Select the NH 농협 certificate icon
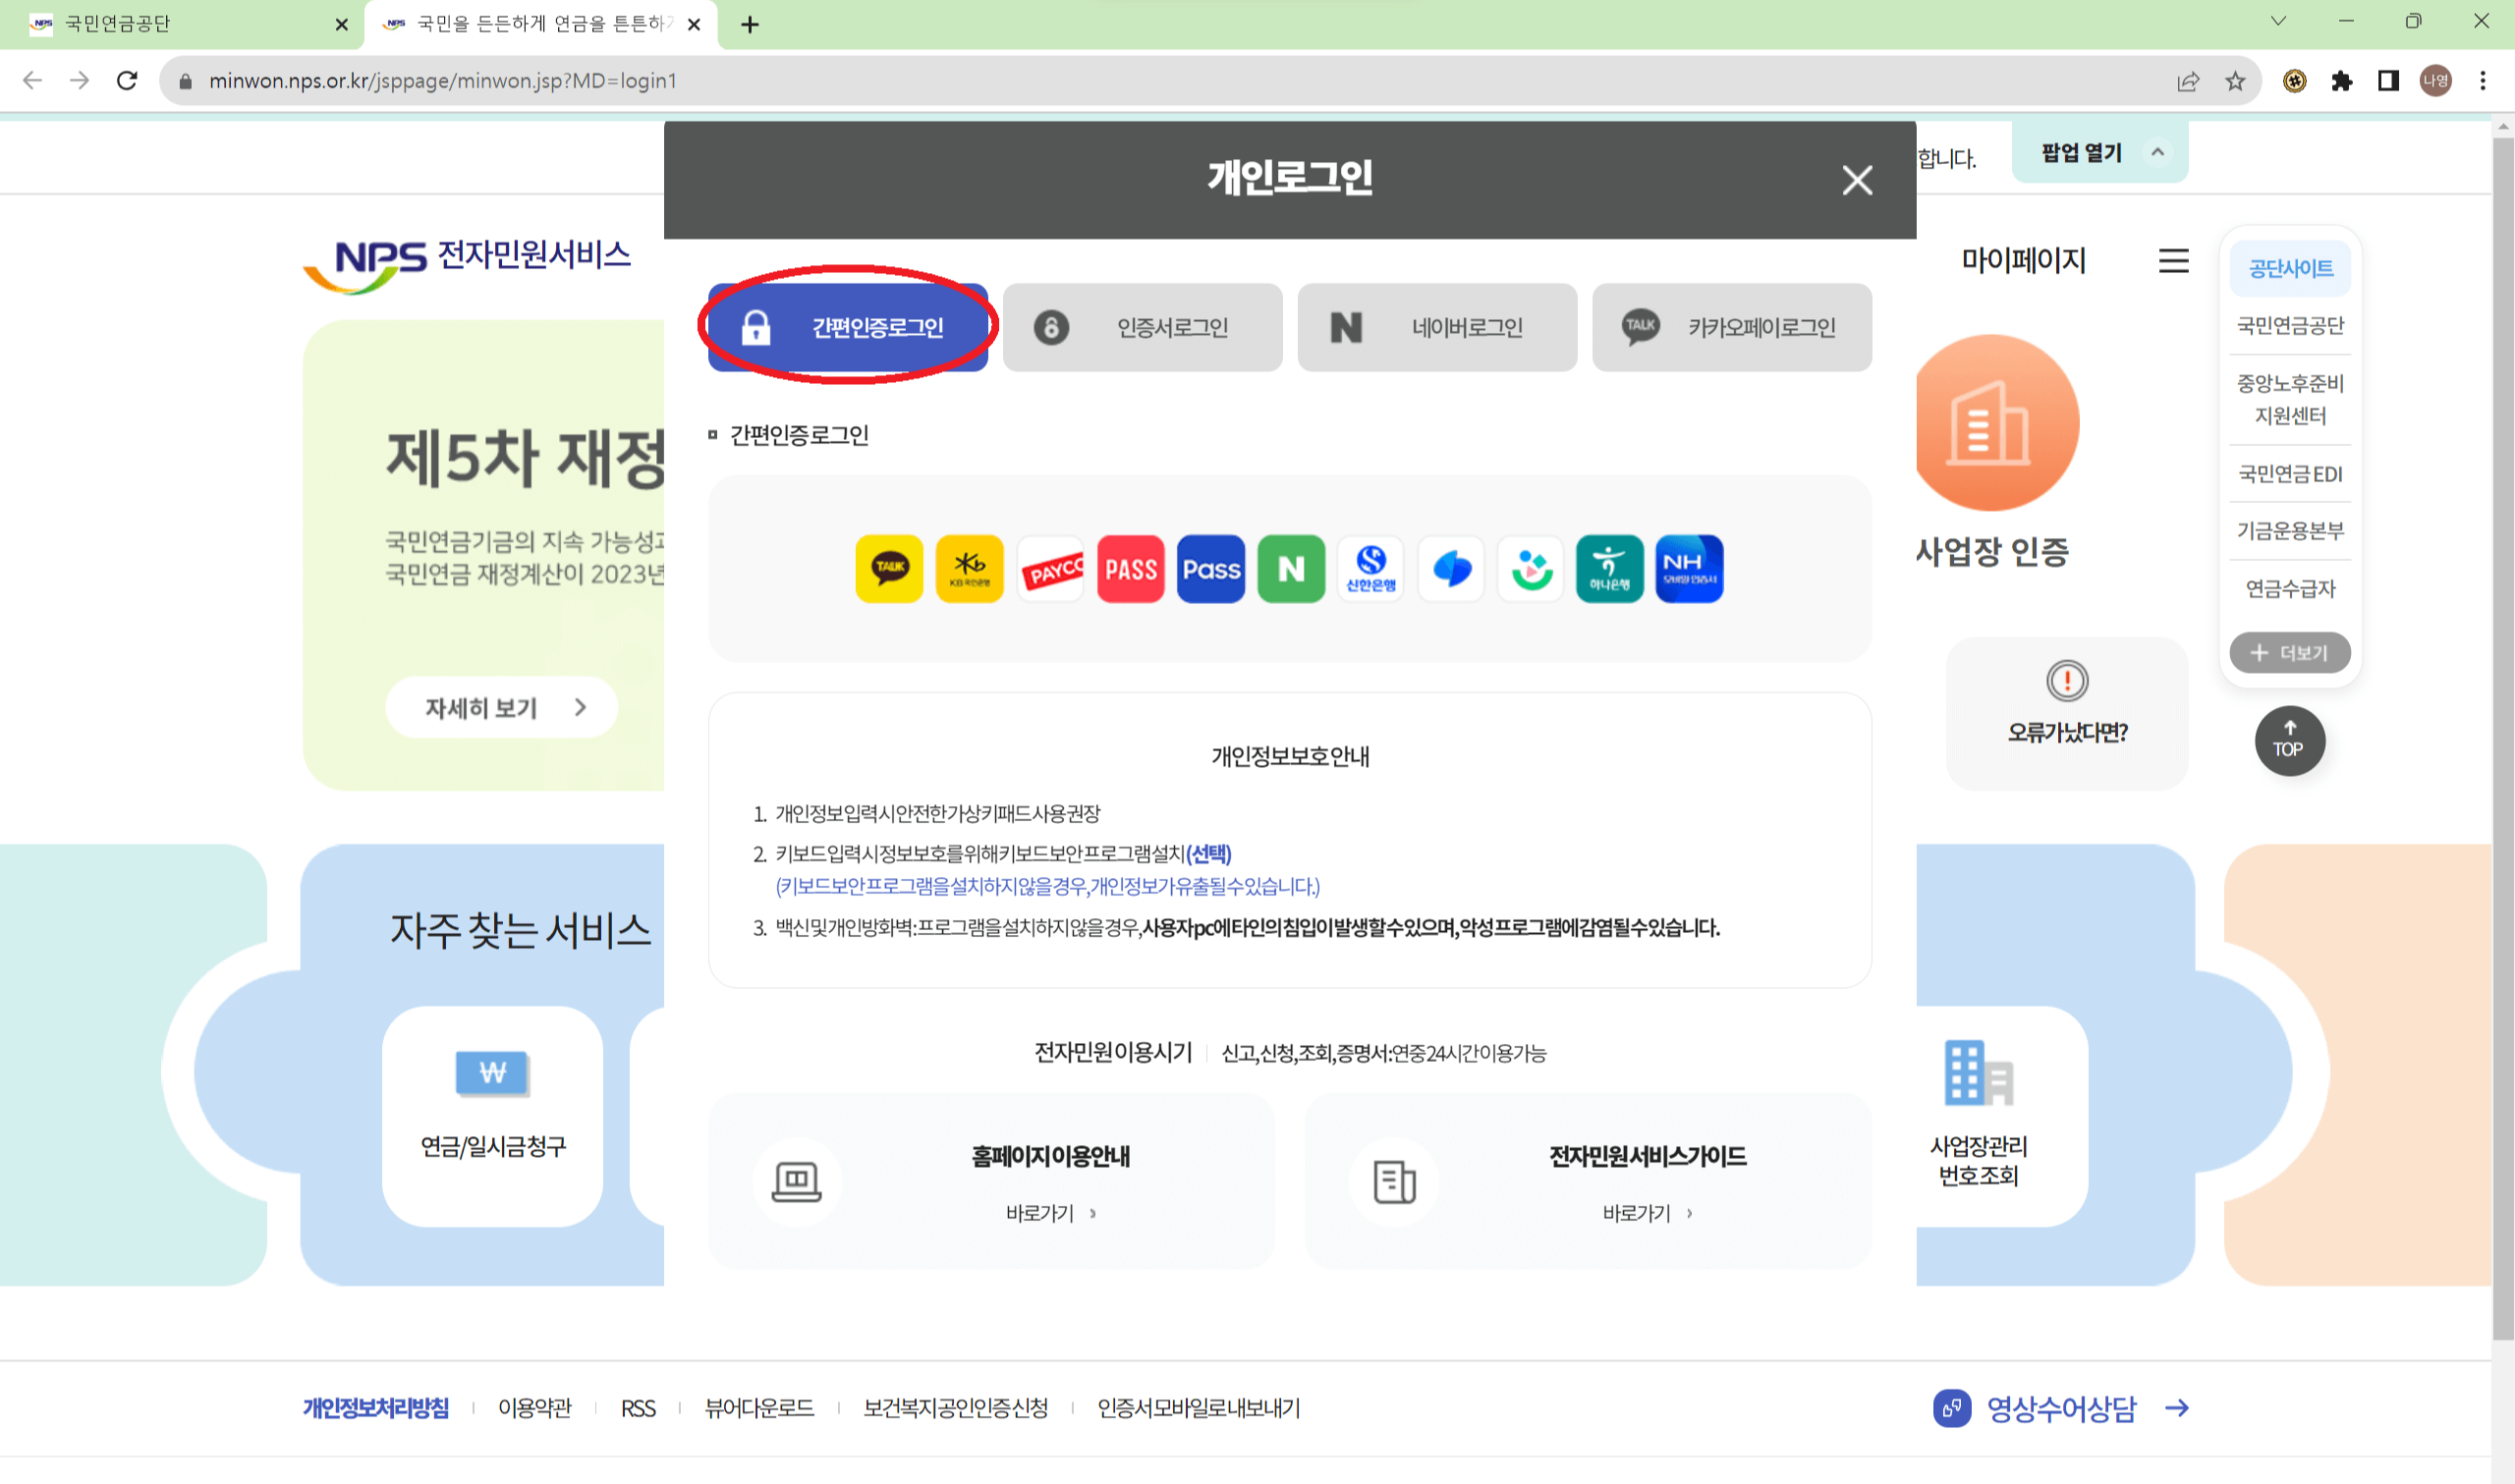Image resolution: width=2515 pixels, height=1484 pixels. point(1689,569)
